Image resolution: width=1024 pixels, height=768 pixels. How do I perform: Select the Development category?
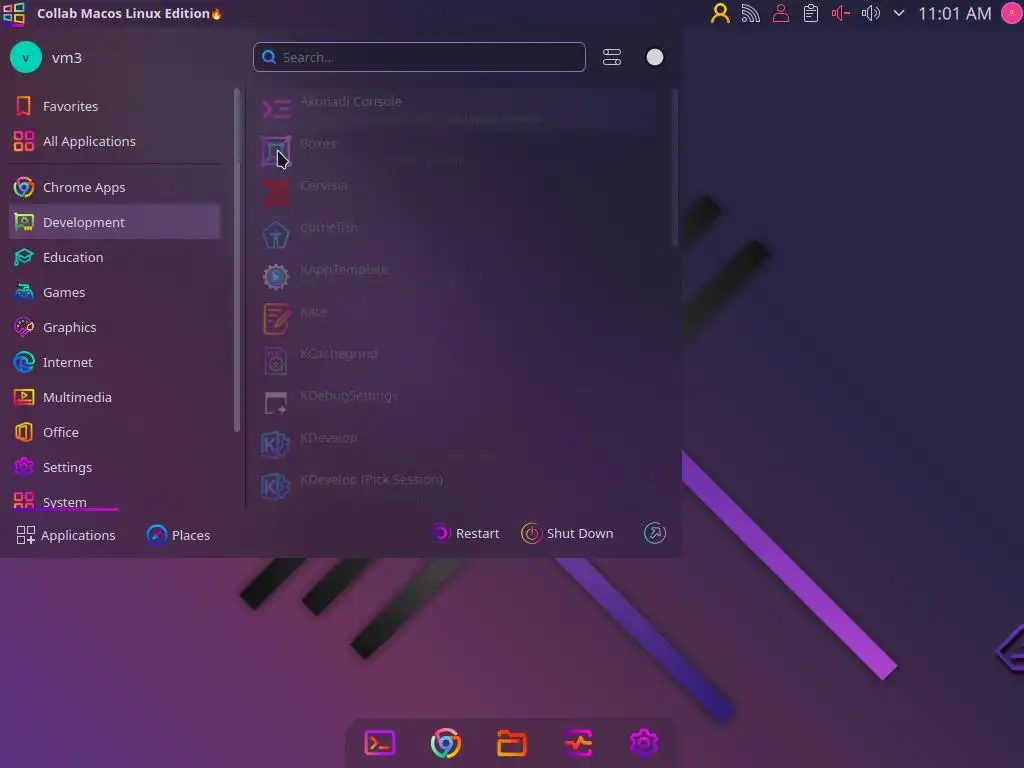tap(114, 222)
